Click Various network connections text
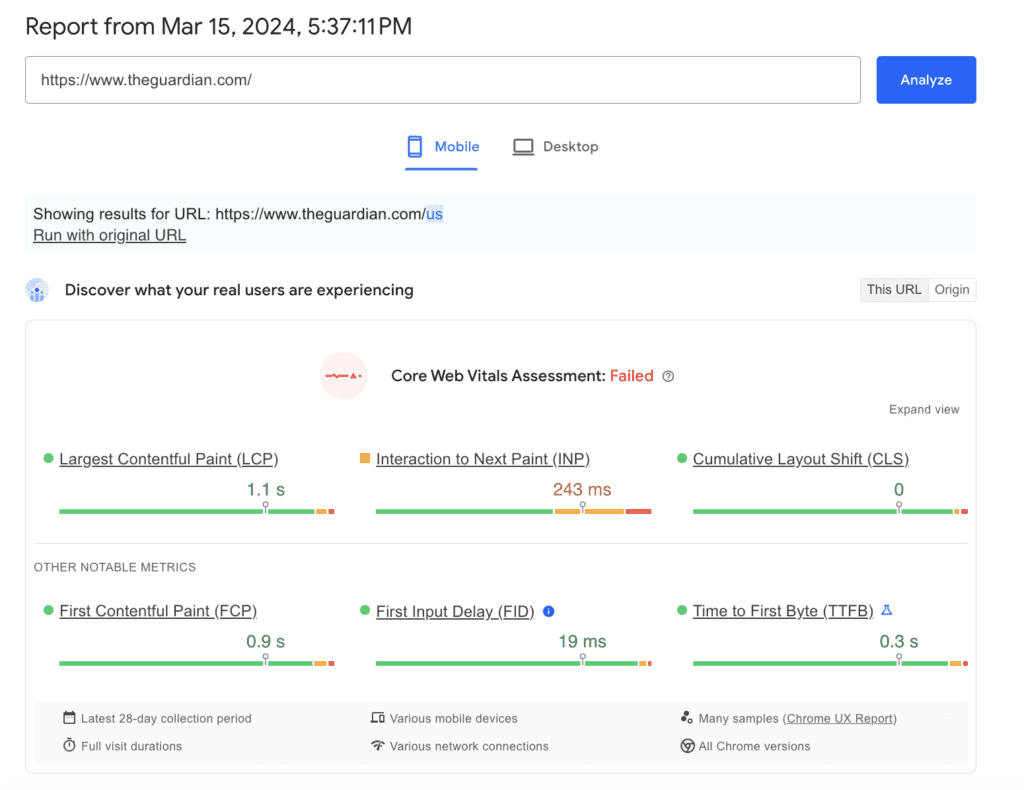The image size is (1024, 790). pos(469,746)
